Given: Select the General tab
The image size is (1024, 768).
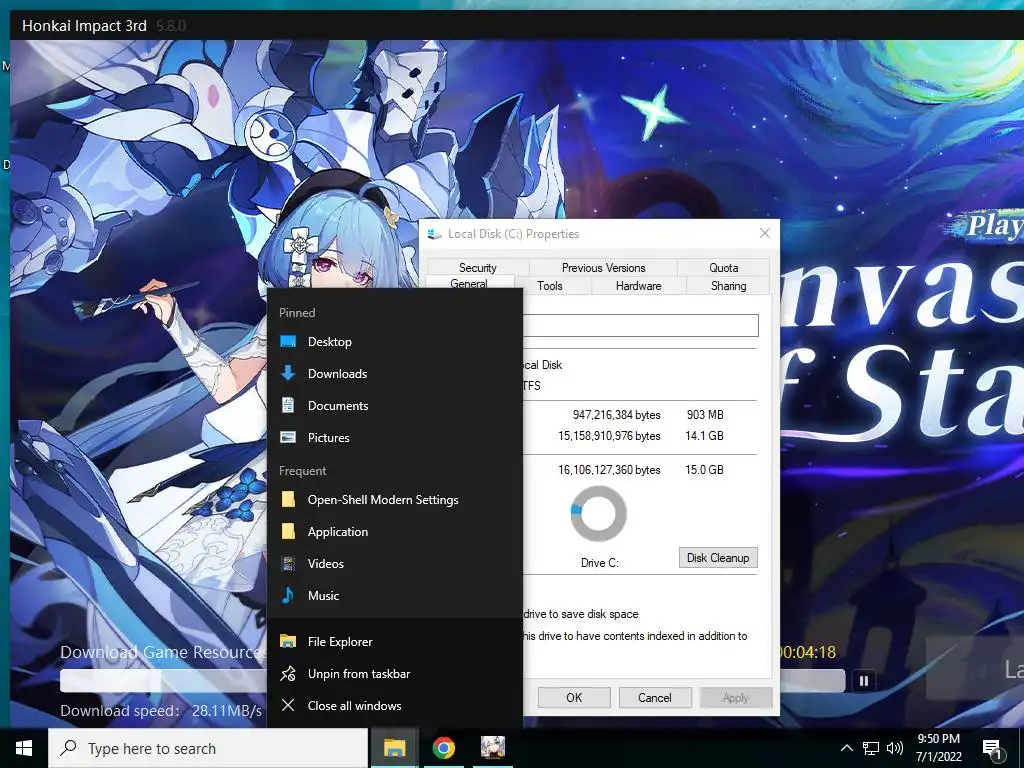Looking at the screenshot, I should [469, 283].
